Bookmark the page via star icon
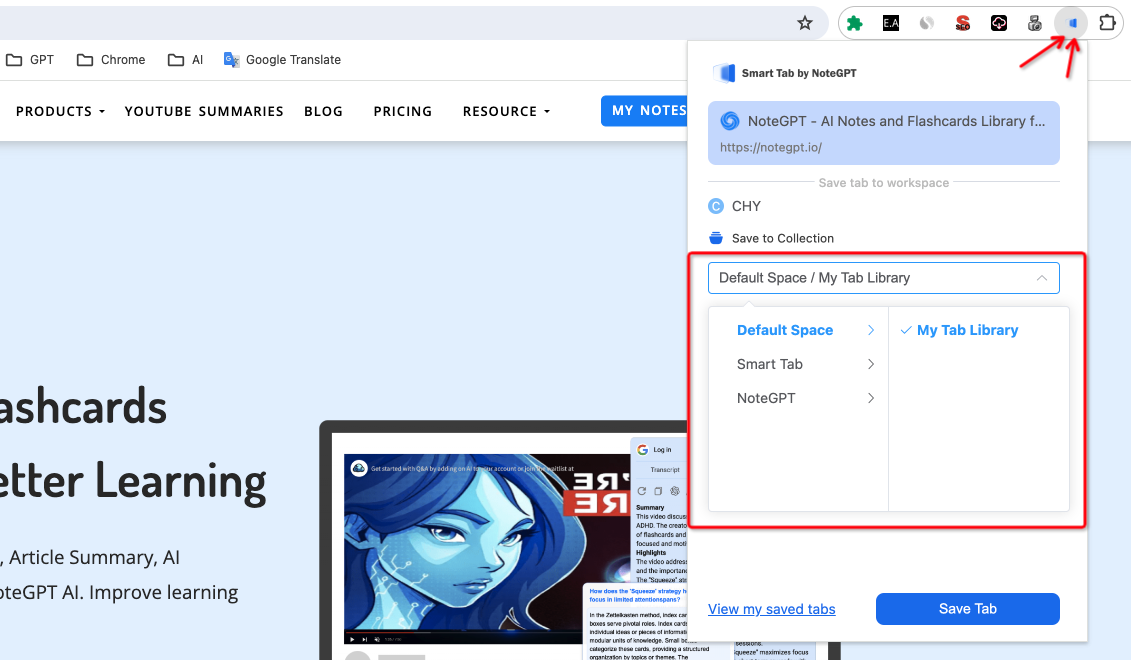This screenshot has height=660, width=1131. (x=805, y=22)
